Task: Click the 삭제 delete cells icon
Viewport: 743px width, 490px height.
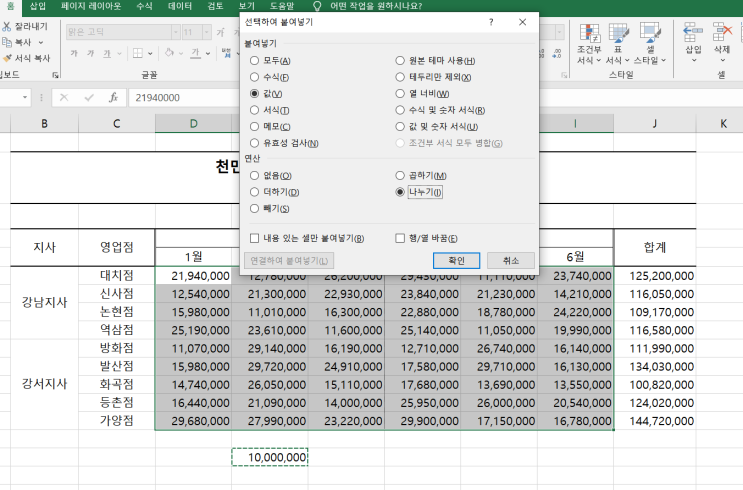Action: pyautogui.click(x=722, y=32)
